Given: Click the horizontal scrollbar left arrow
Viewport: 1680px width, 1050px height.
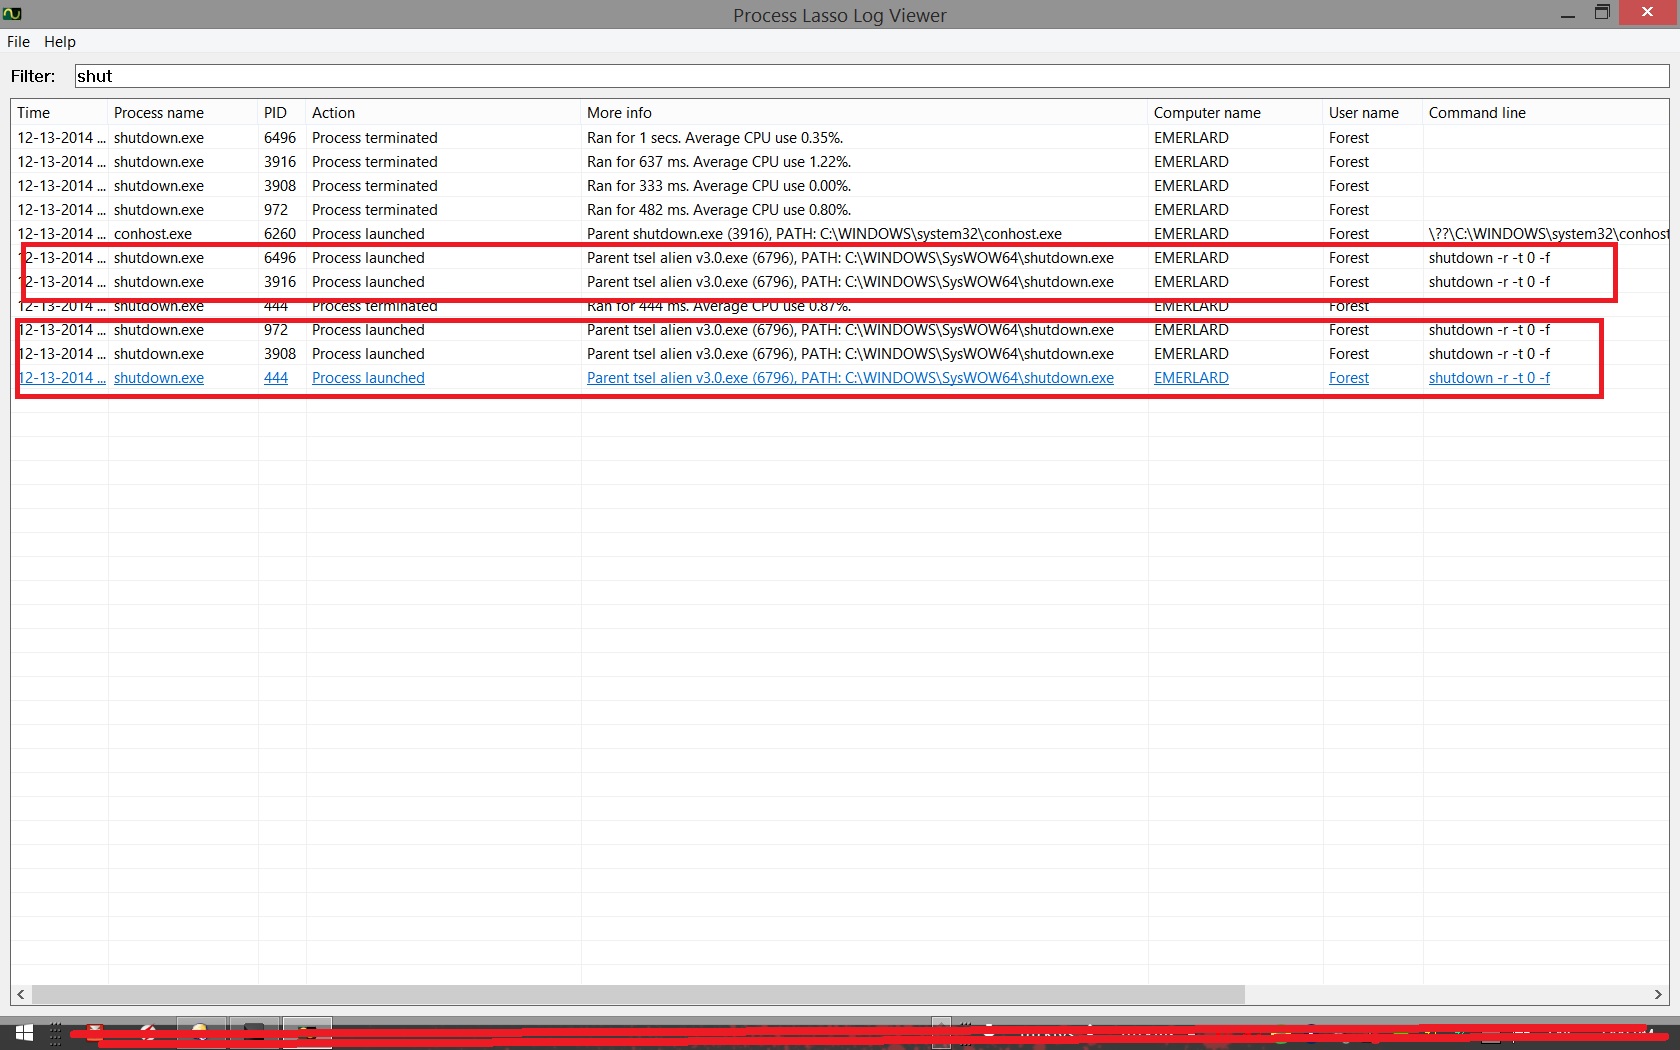Looking at the screenshot, I should click(x=22, y=994).
